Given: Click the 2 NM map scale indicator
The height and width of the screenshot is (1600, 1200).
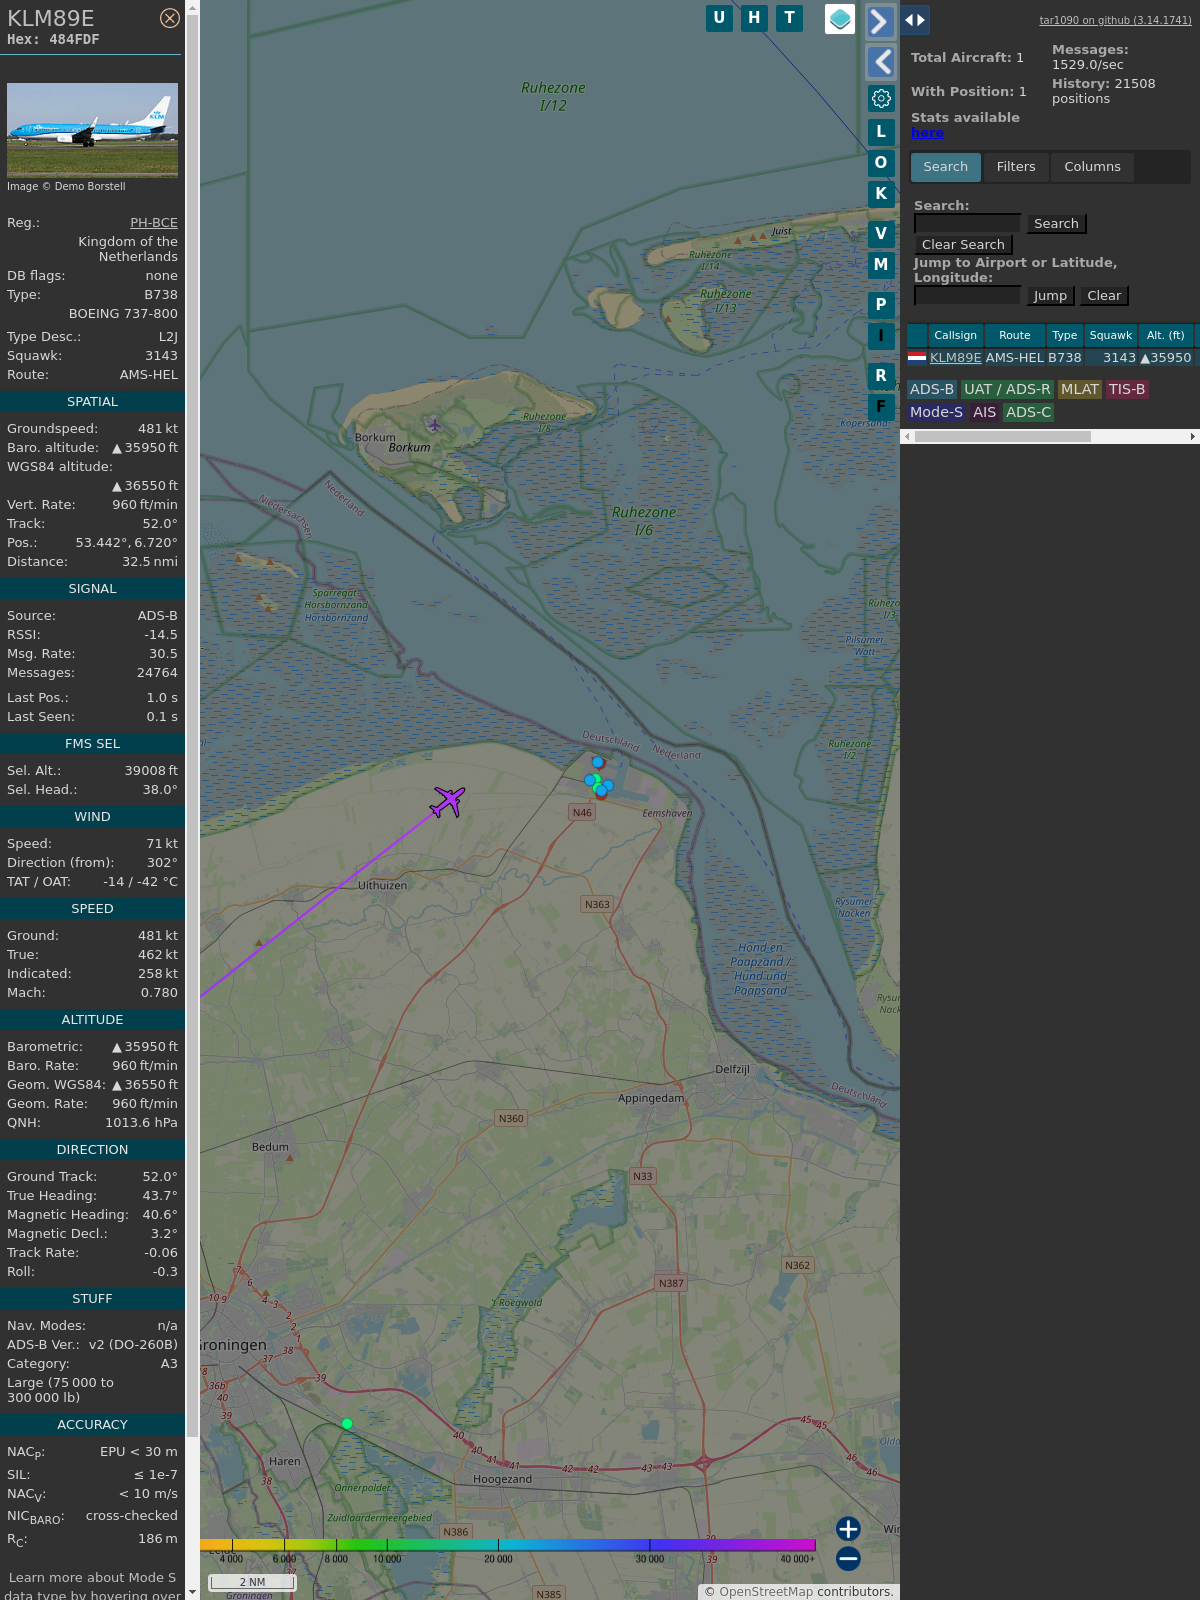Looking at the screenshot, I should point(252,1582).
